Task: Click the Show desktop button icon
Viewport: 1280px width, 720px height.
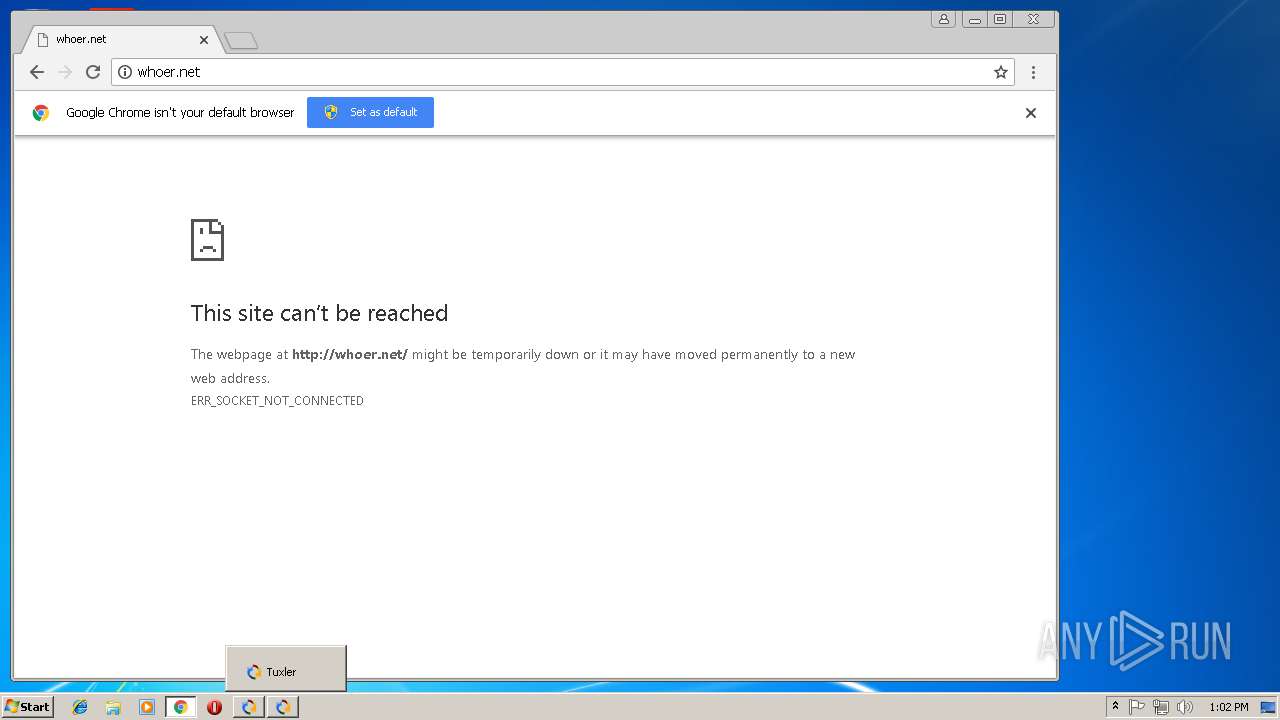Action: 1268,707
